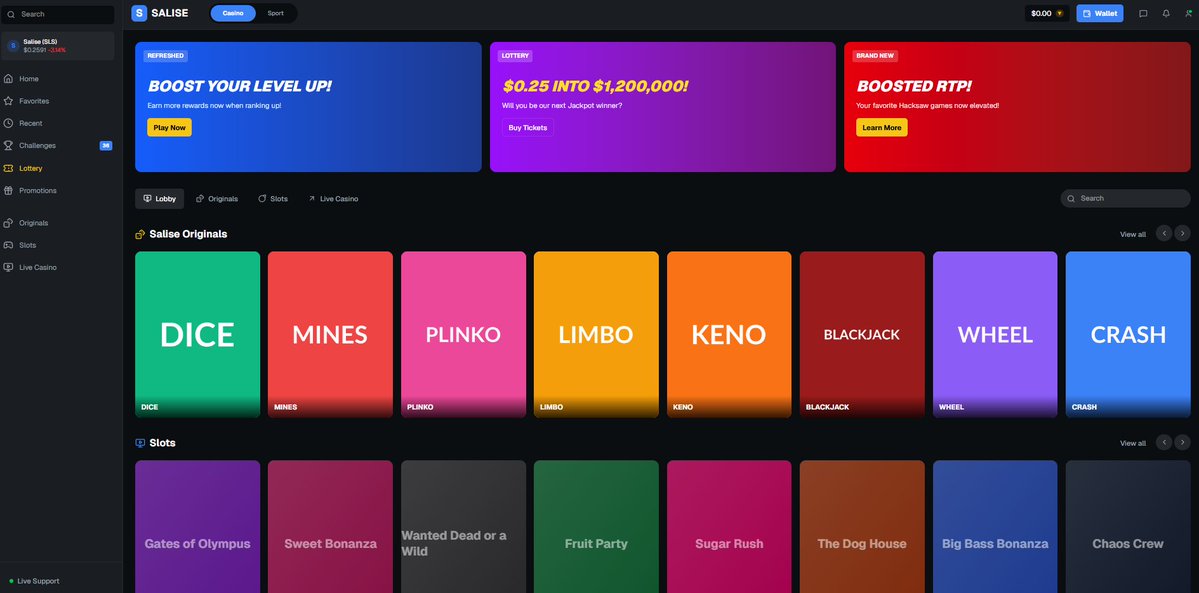1199x593 pixels.
Task: Open the PLINKO game card
Action: pyautogui.click(x=463, y=334)
